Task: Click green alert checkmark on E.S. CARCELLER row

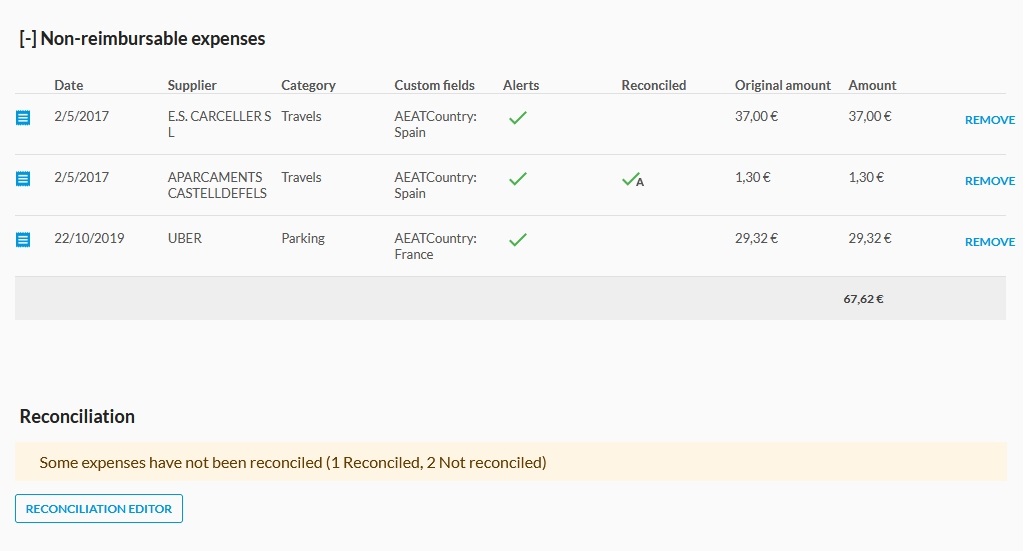Action: coord(517,118)
